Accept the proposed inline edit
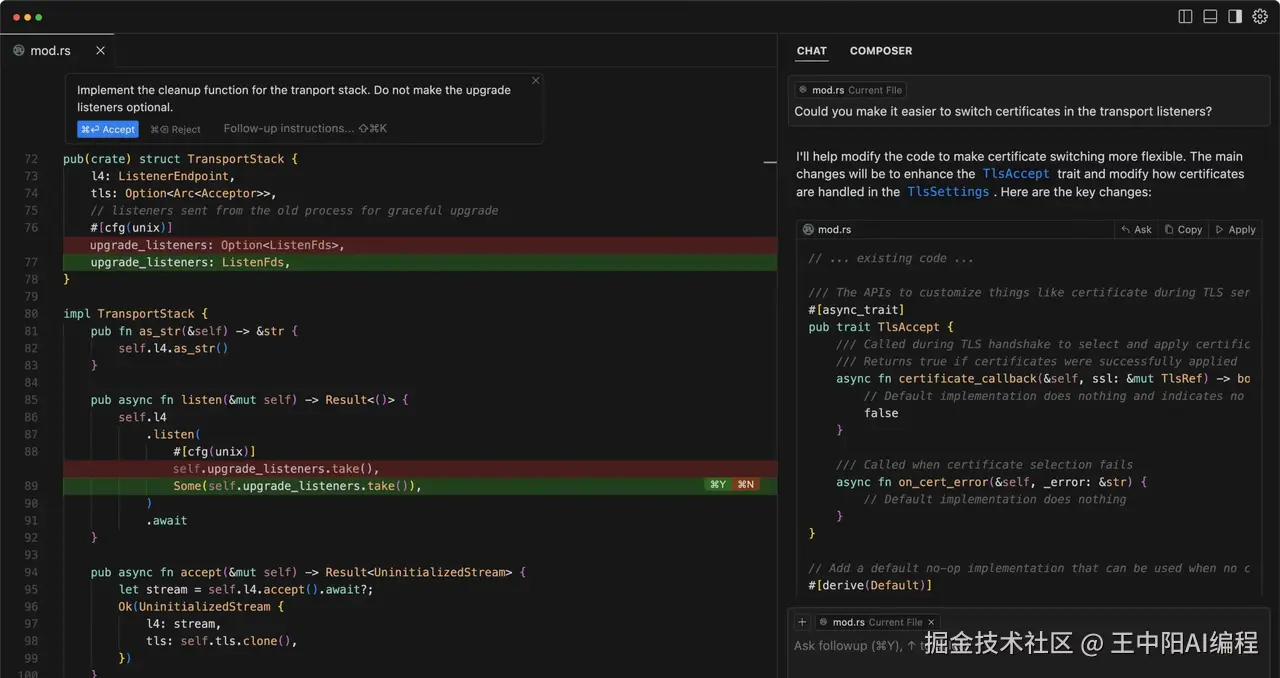1280x678 pixels. tap(108, 129)
